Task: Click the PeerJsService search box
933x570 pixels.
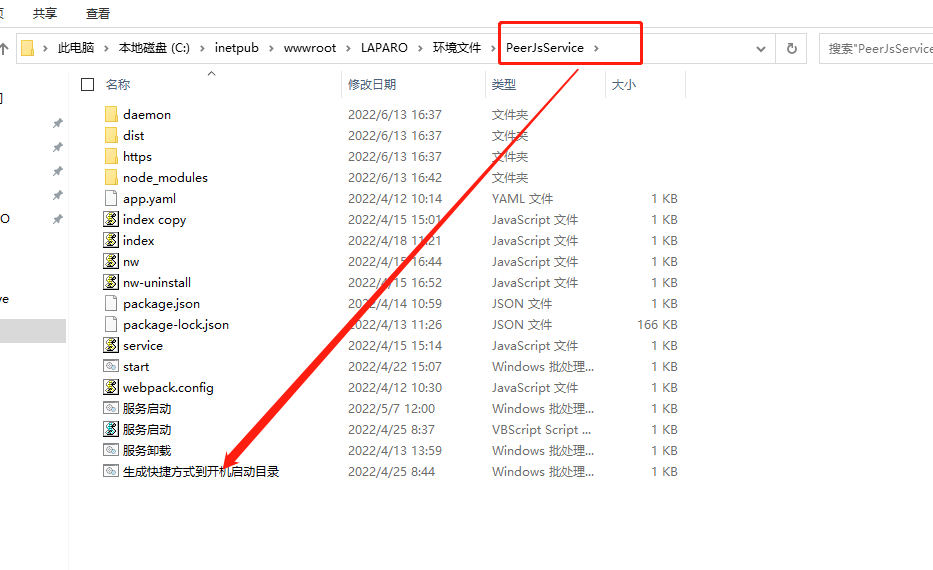Action: [x=876, y=48]
